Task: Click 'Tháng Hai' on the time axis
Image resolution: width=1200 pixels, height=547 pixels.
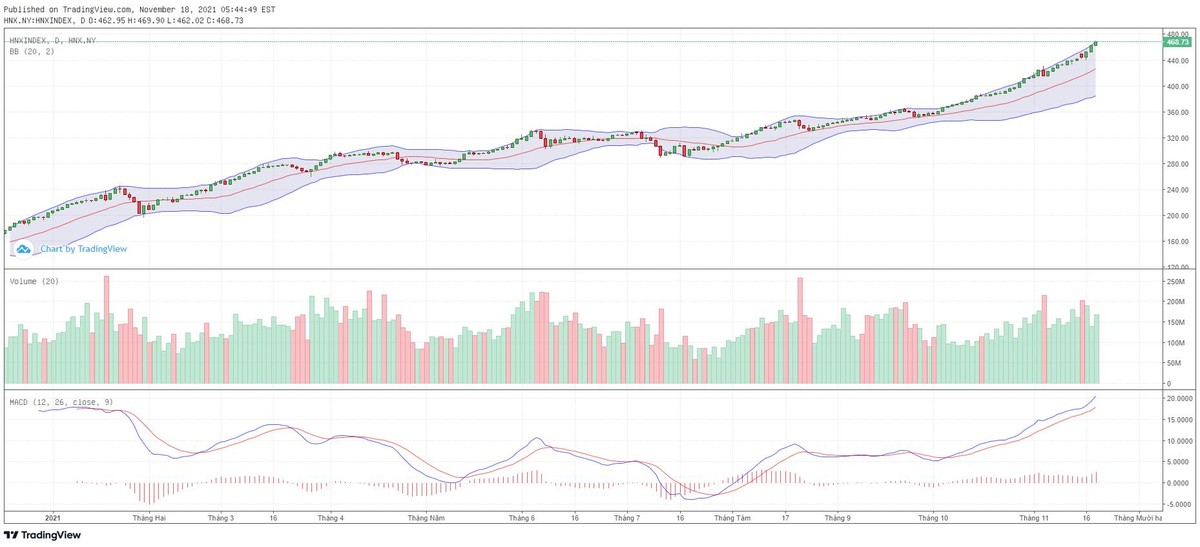Action: [x=148, y=518]
